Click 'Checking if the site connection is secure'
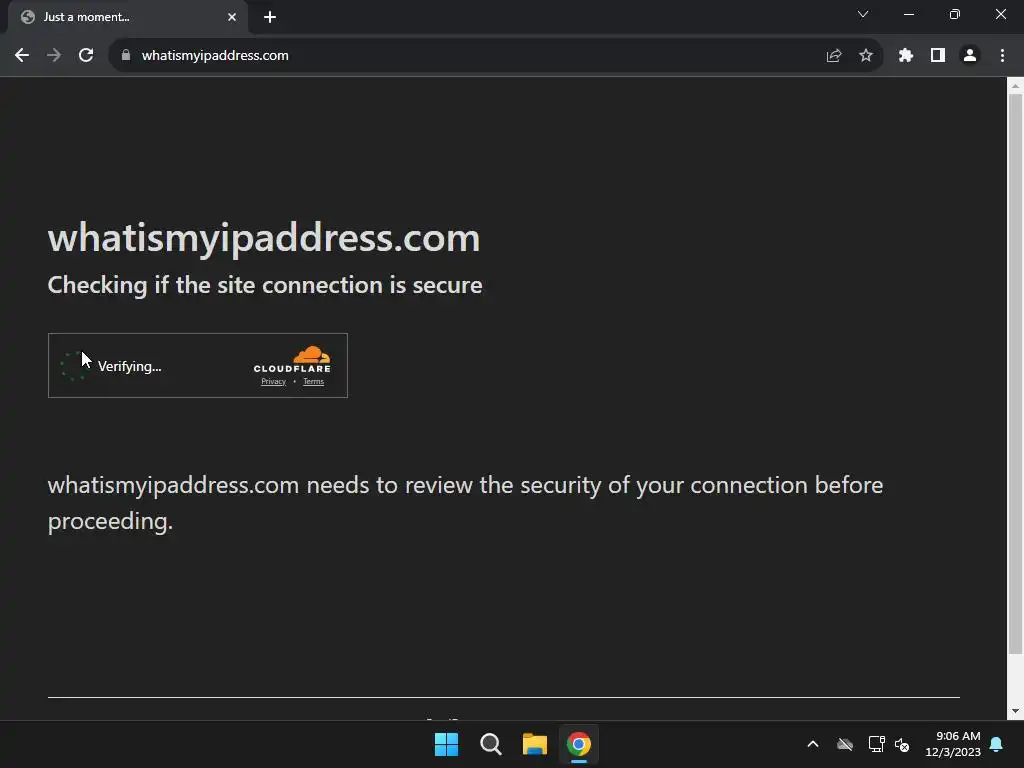 click(x=265, y=285)
